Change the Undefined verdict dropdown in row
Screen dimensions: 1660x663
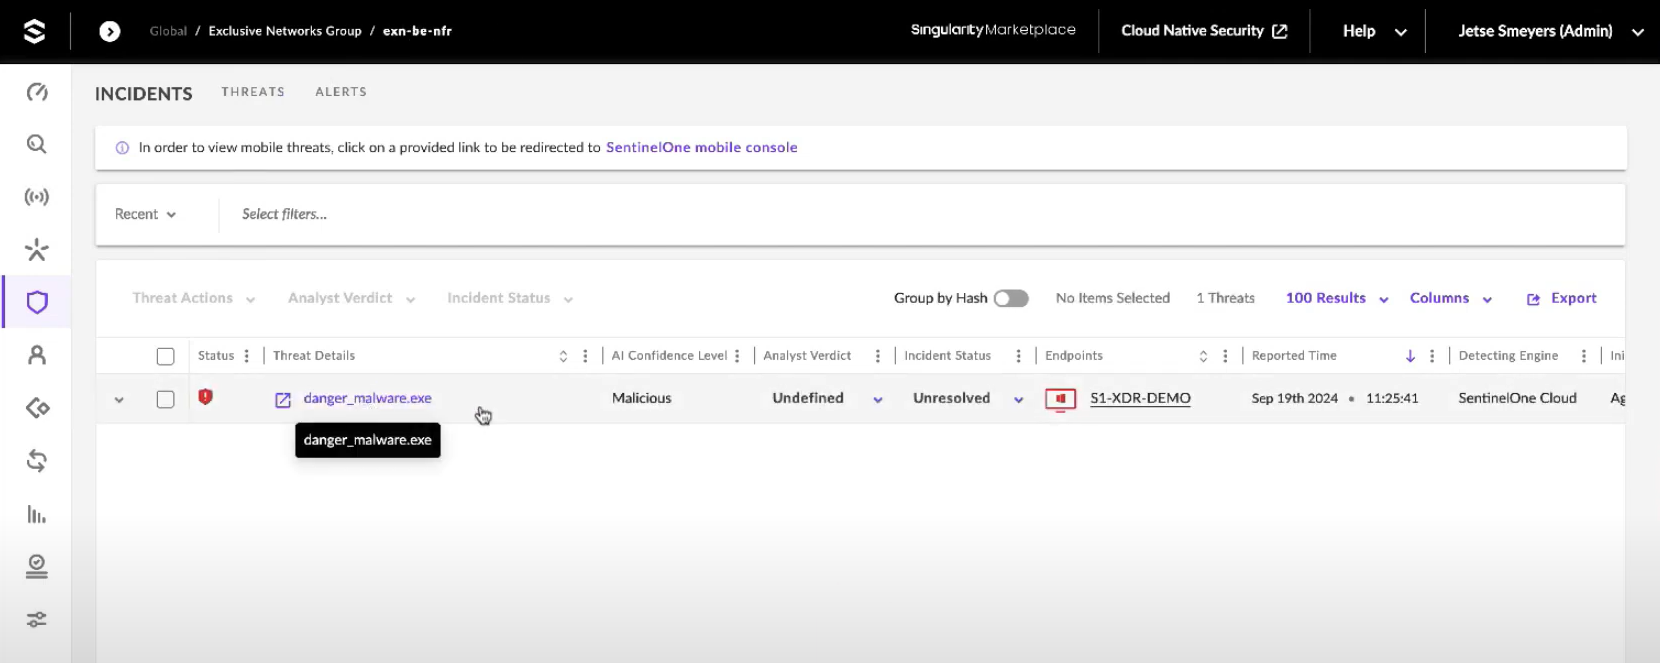pos(827,398)
